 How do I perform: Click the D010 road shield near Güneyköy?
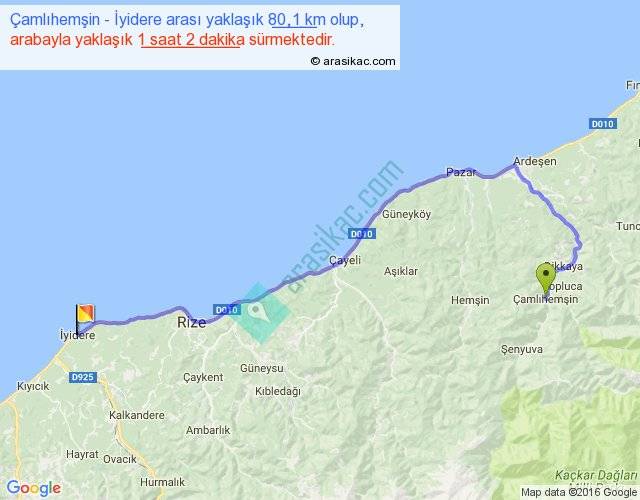click(363, 233)
